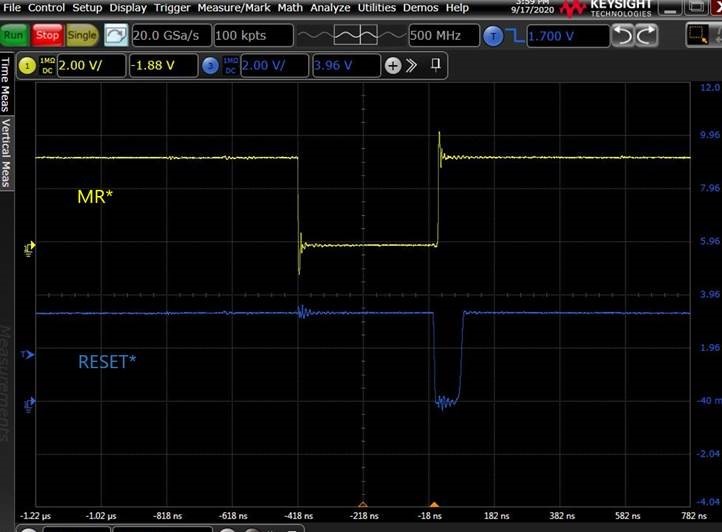
Task: Click the 9/17/2020 date display
Action: pos(532,10)
